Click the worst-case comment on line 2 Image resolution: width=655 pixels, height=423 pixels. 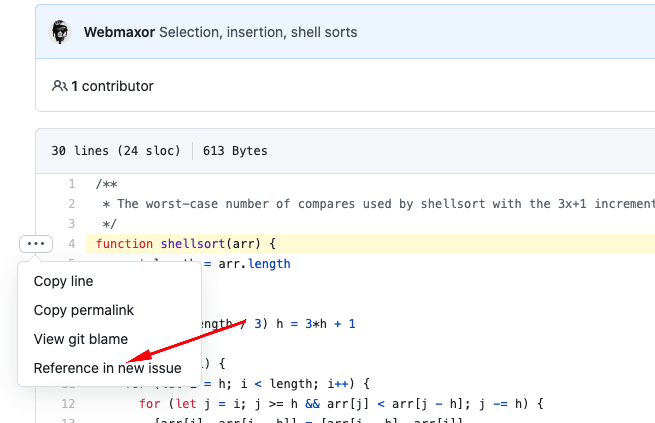[x=370, y=204]
